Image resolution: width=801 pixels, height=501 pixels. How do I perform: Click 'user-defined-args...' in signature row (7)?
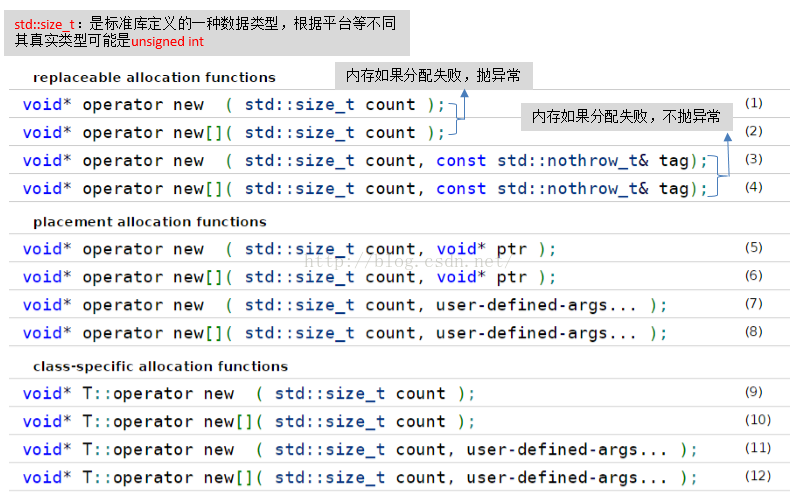point(536,305)
